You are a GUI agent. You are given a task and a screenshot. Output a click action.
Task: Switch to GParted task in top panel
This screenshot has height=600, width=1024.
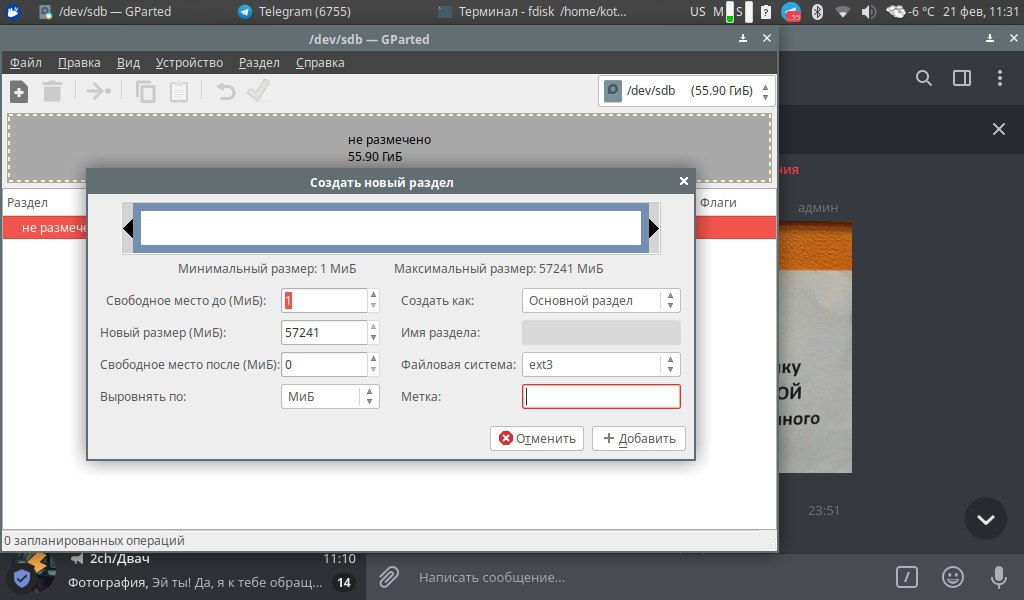(x=105, y=11)
